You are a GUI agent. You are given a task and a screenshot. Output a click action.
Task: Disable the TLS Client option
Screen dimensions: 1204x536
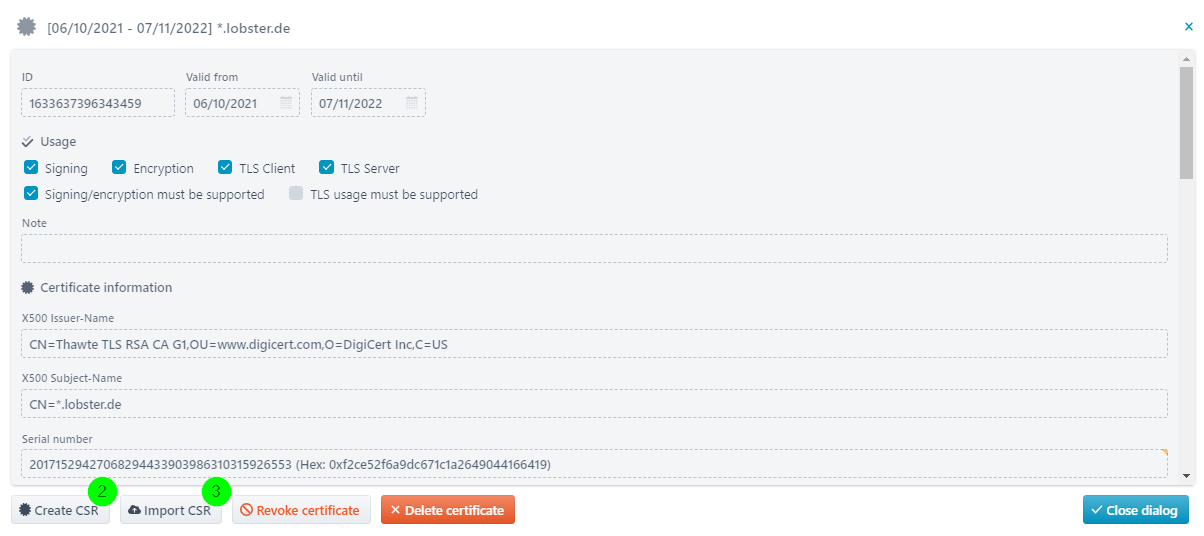coord(225,168)
